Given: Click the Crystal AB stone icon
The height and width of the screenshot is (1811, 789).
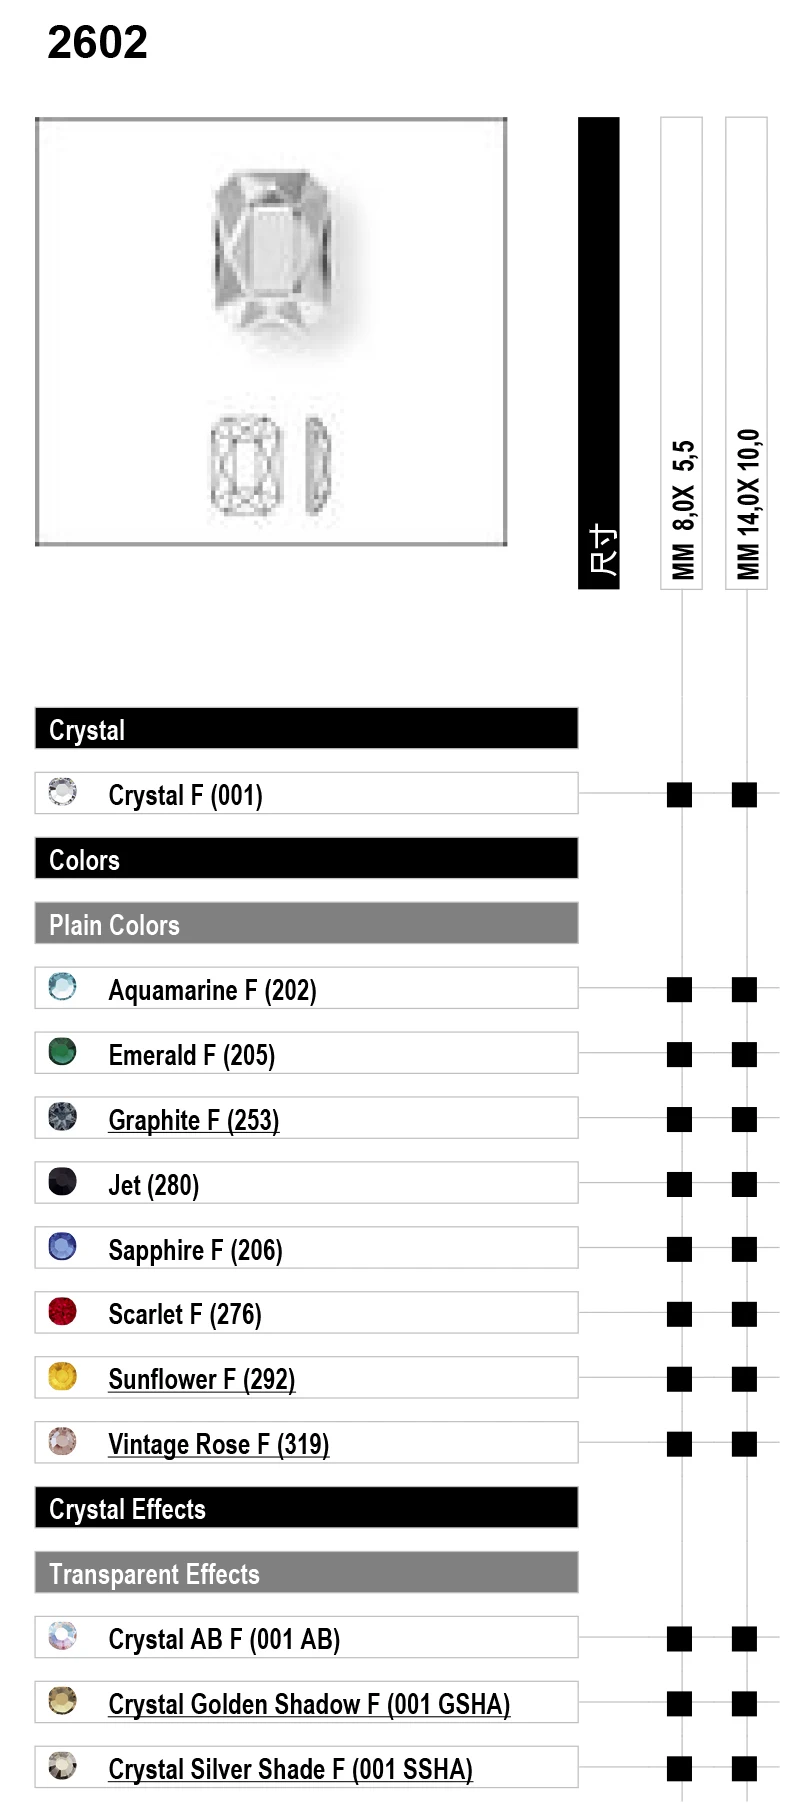Looking at the screenshot, I should point(62,1636).
